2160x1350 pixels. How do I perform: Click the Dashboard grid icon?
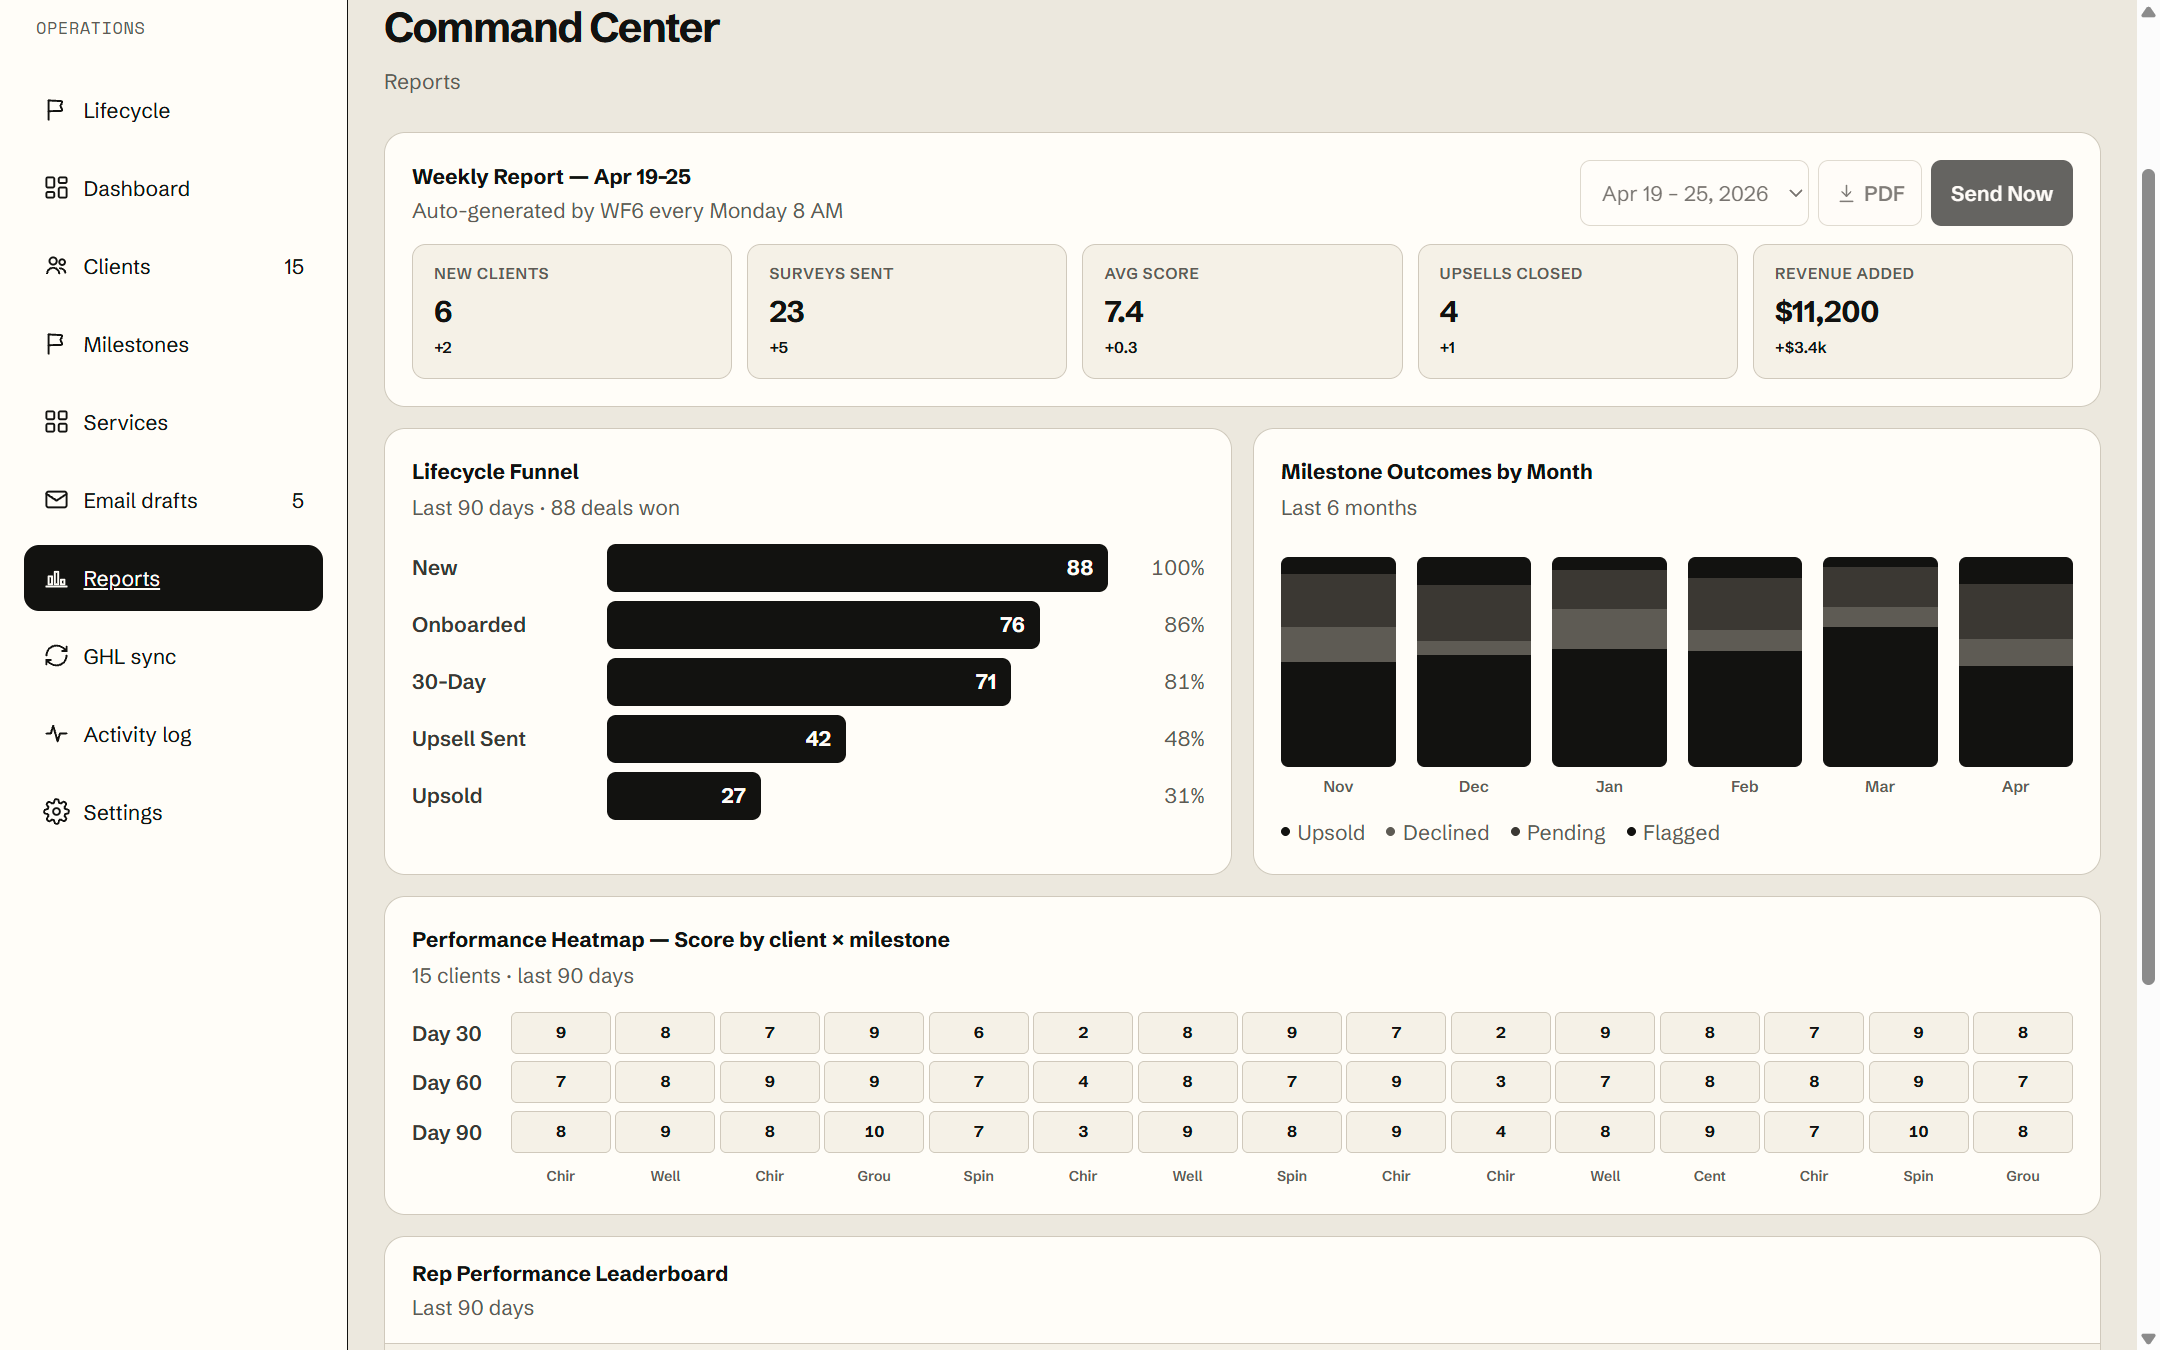[56, 188]
